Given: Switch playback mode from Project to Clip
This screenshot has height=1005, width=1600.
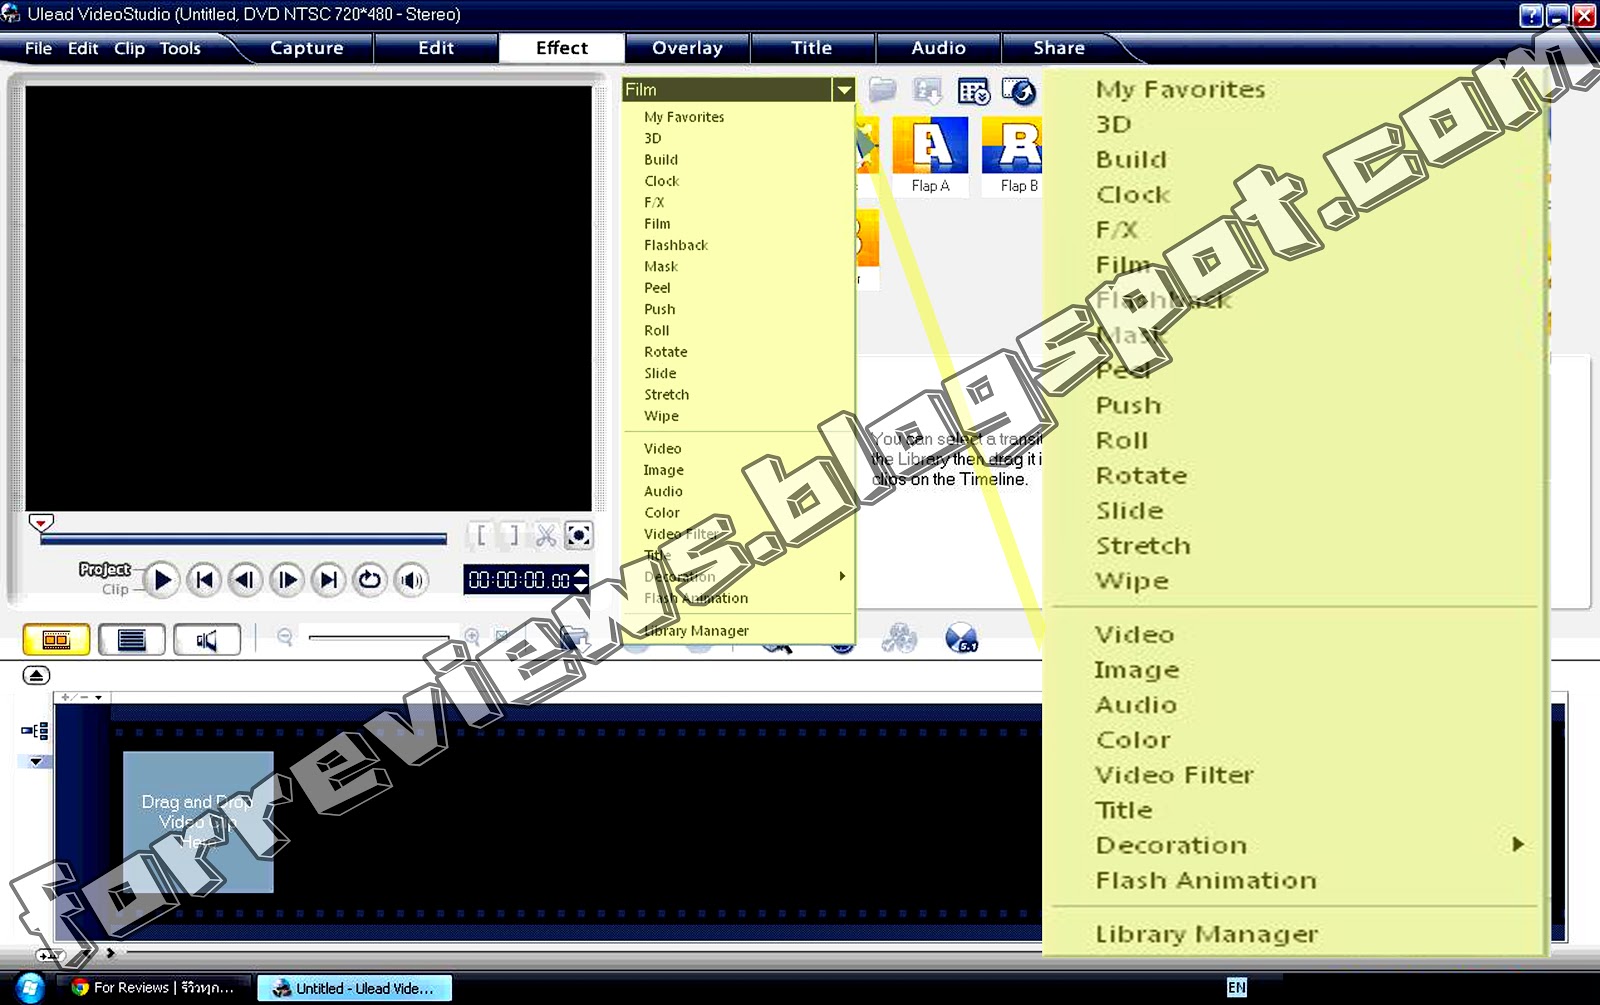Looking at the screenshot, I should [116, 589].
